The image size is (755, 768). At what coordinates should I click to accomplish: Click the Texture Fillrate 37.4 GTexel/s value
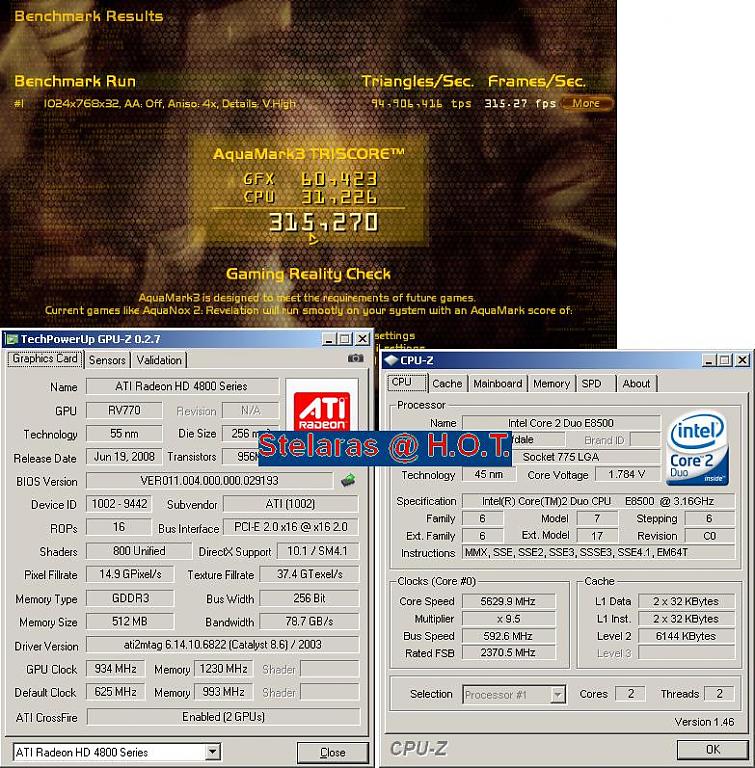(x=309, y=575)
